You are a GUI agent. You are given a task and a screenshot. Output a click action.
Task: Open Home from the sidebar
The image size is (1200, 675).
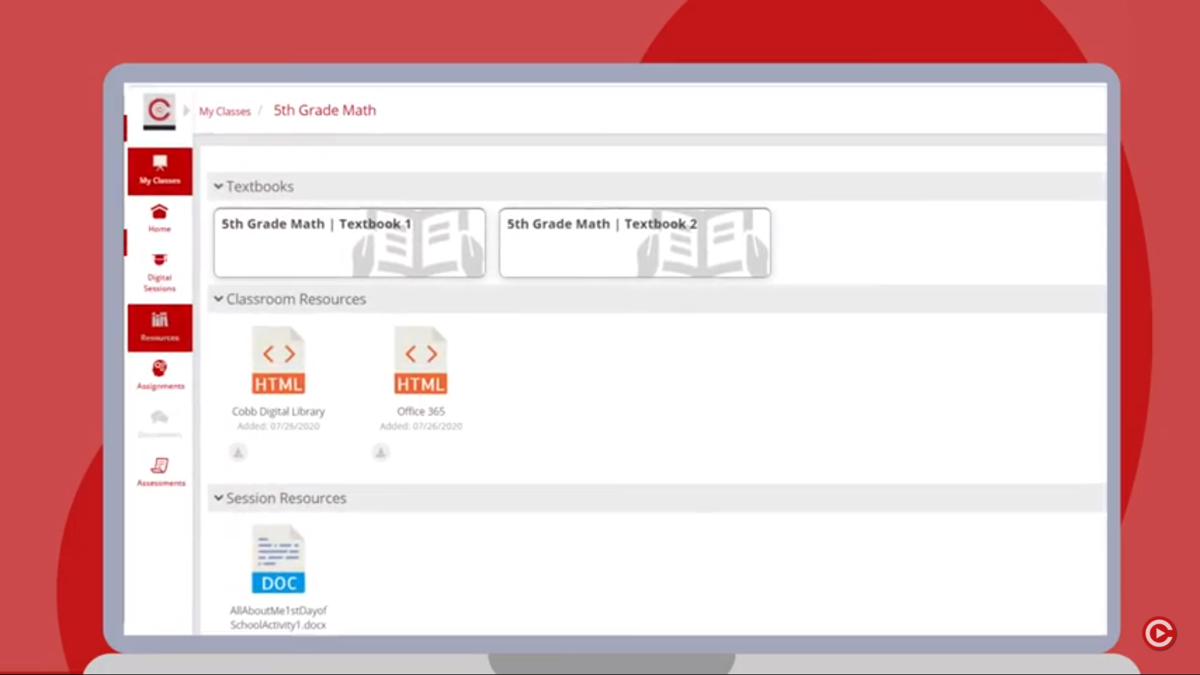160,218
